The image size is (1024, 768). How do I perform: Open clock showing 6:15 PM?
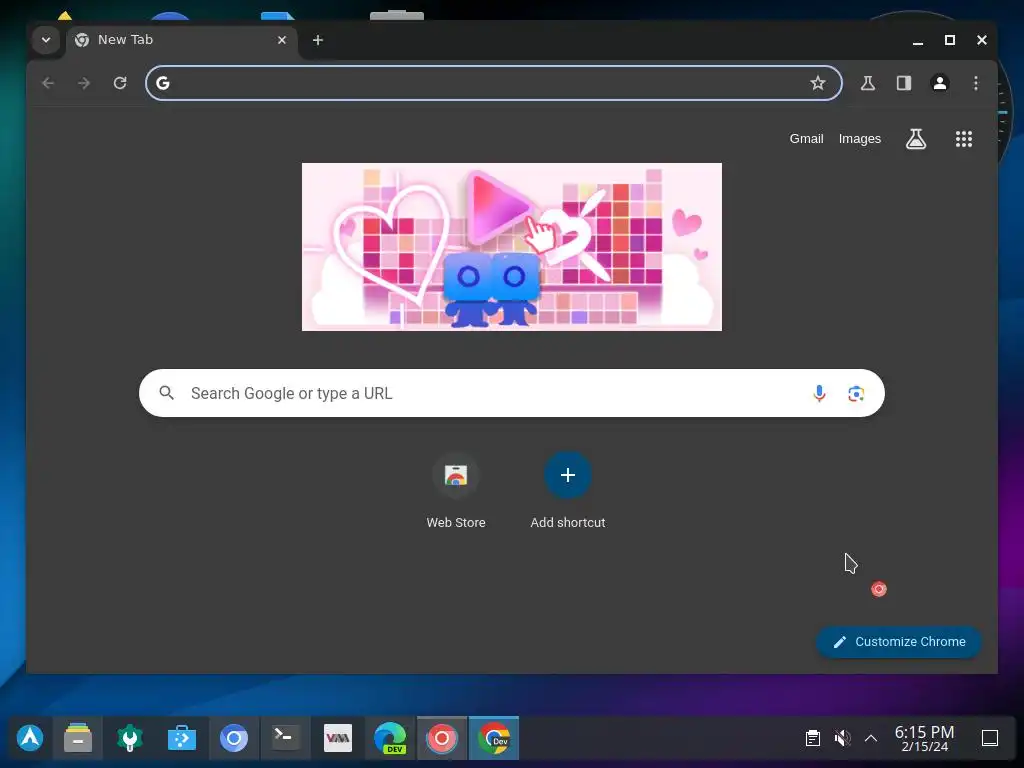(x=924, y=738)
